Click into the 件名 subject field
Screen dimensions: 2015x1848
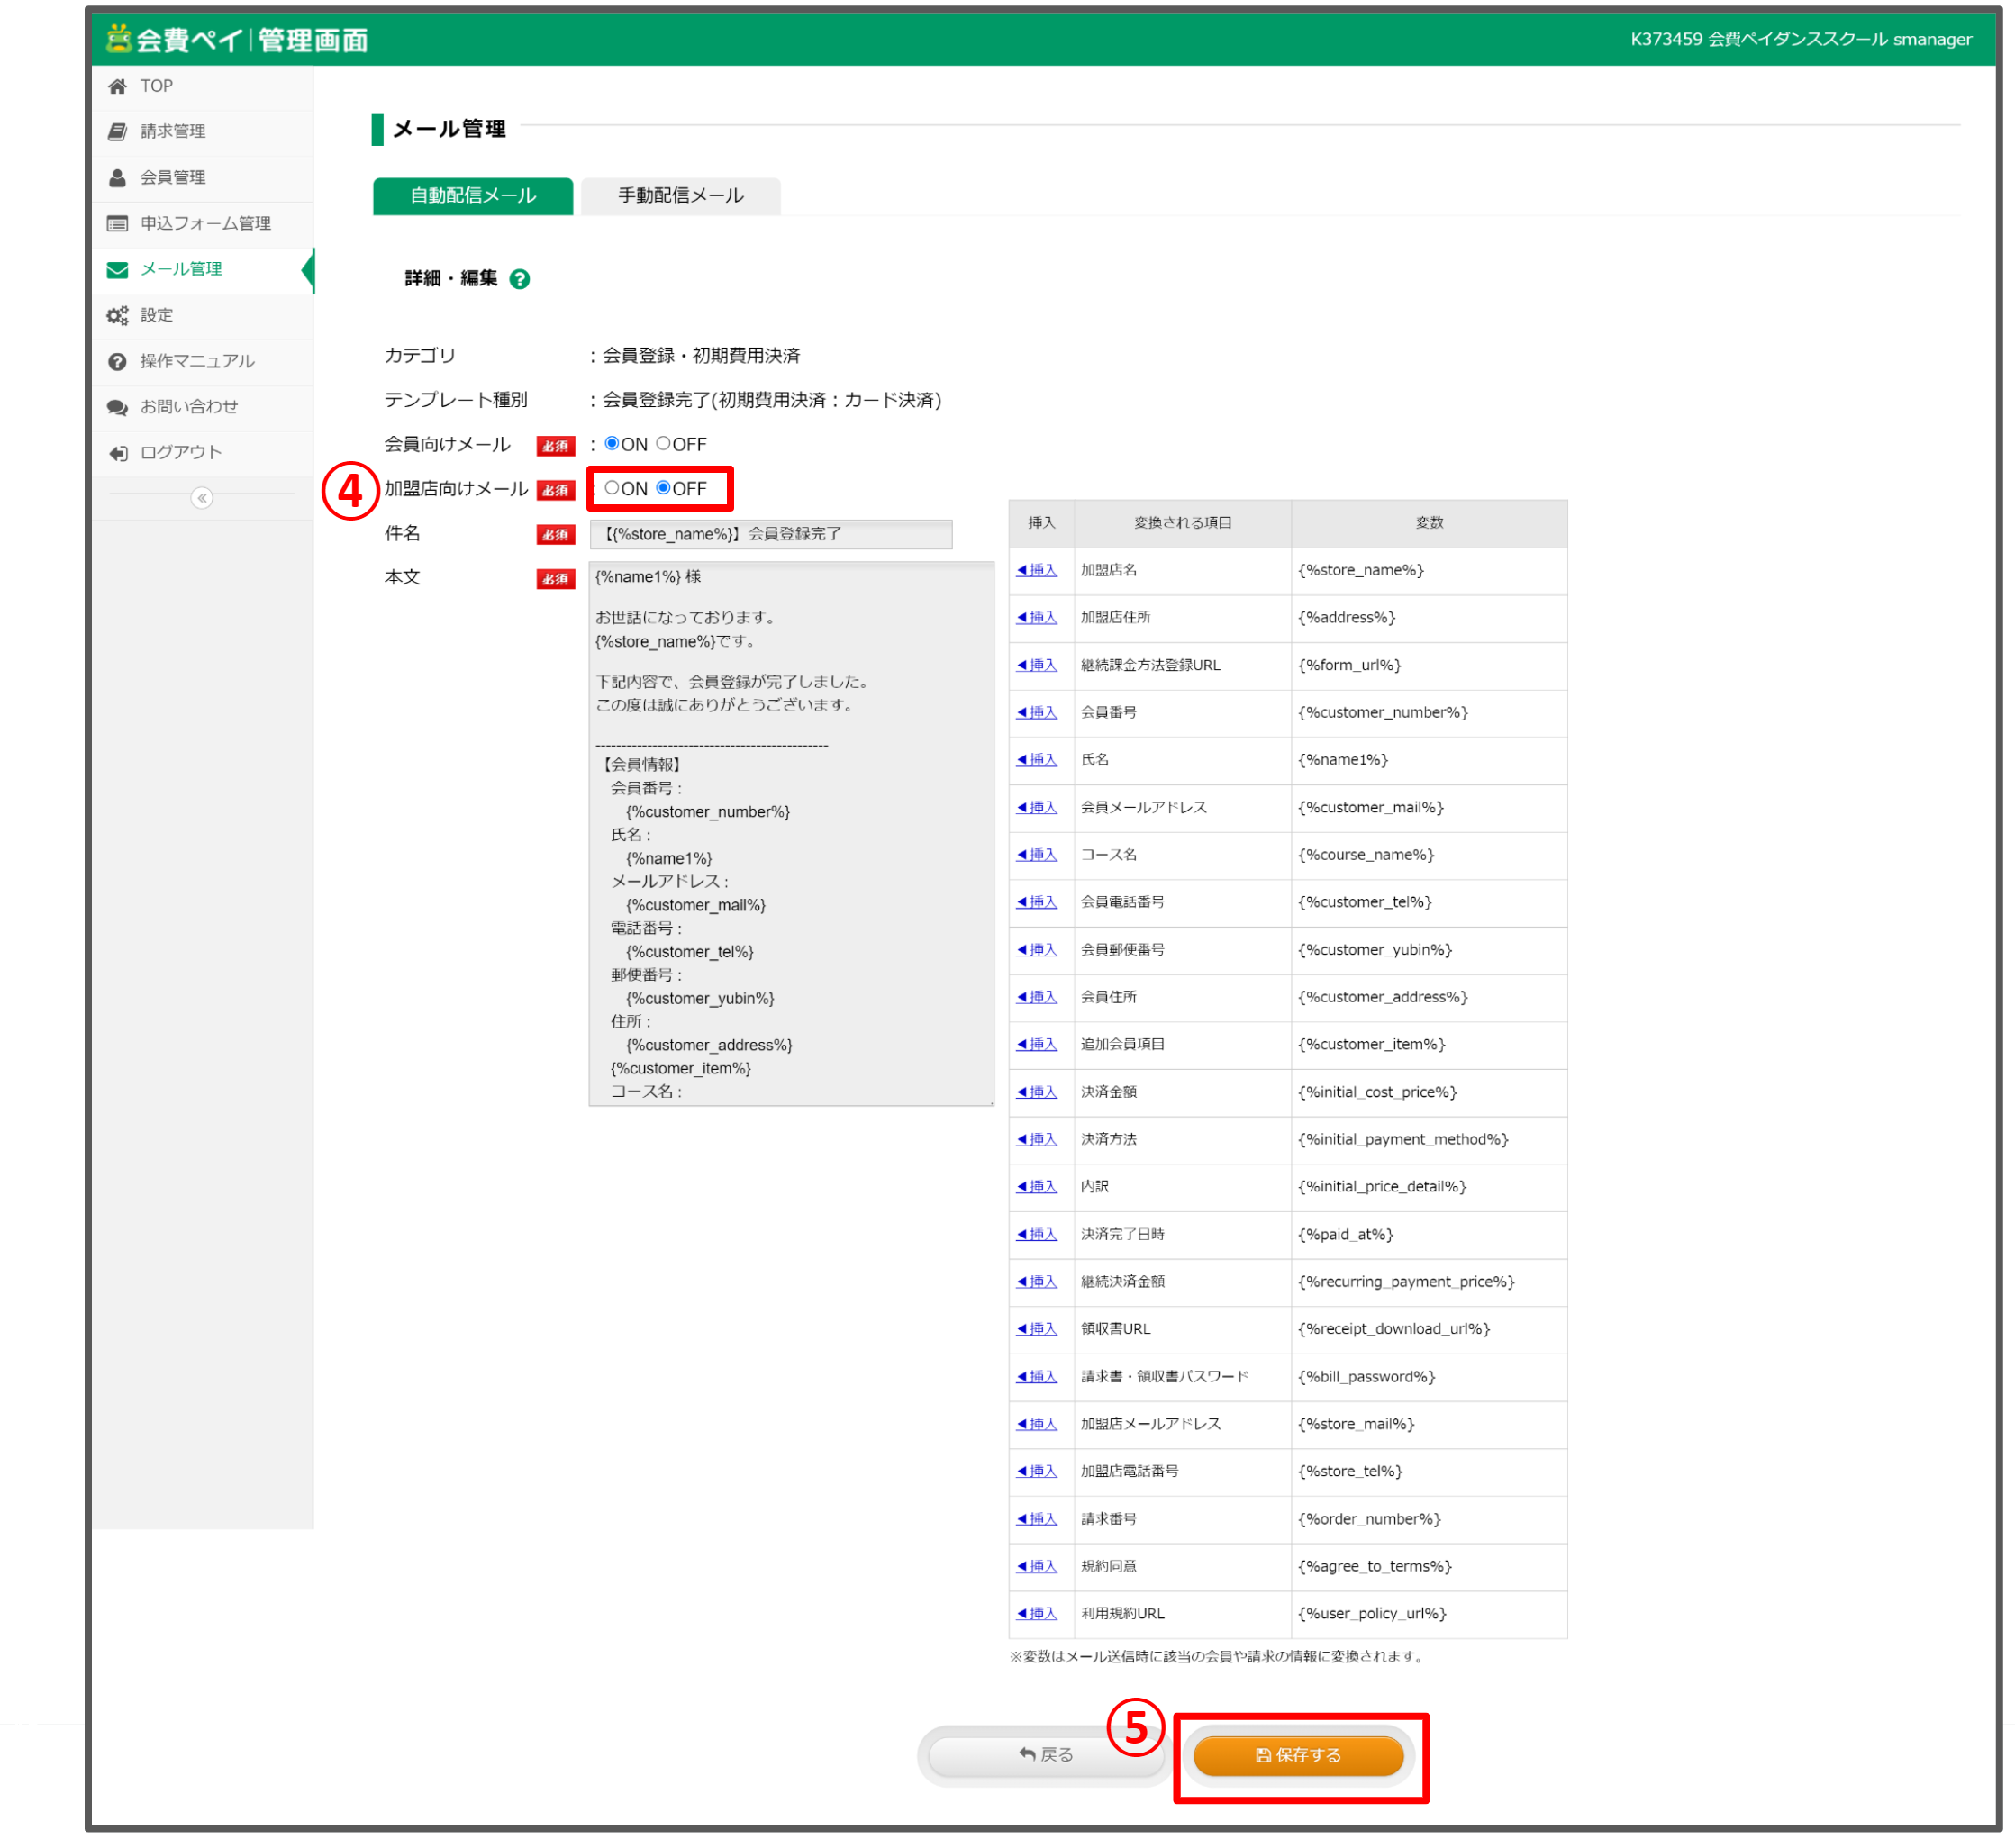click(772, 535)
